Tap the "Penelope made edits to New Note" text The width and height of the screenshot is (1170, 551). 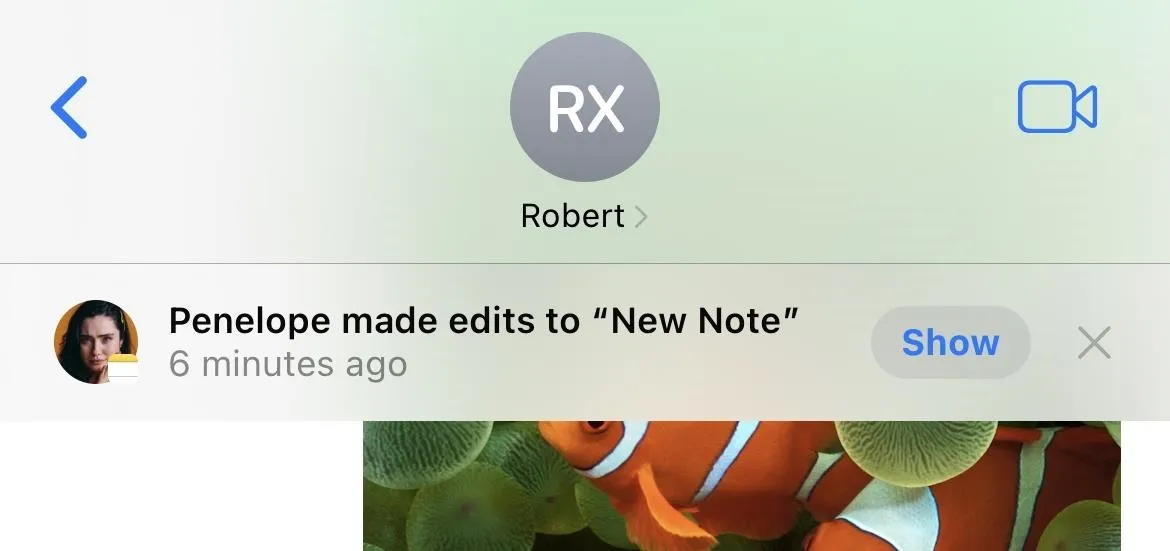[x=484, y=321]
